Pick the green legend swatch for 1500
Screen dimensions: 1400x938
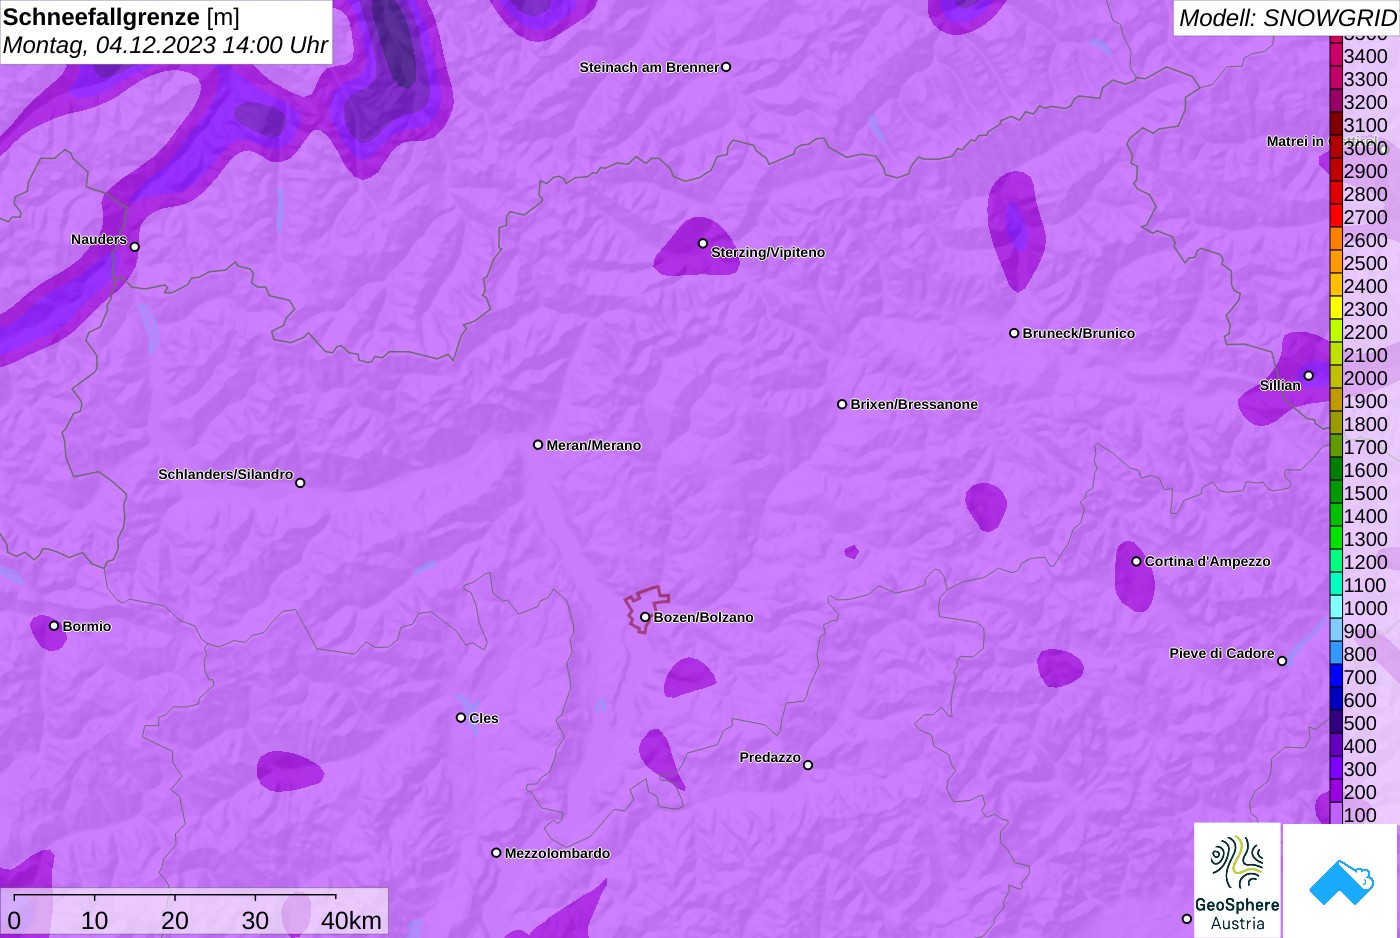point(1336,493)
